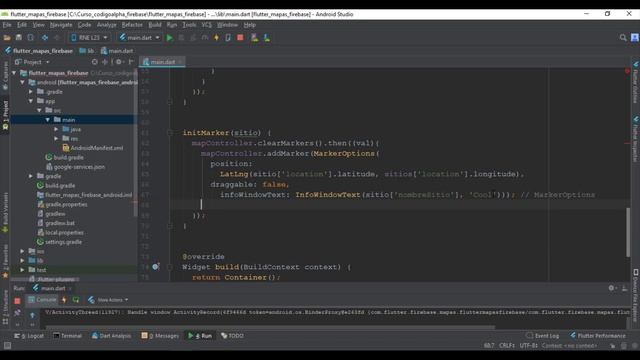Click the red Stop button in main toolbar
Viewport: 640px width, 360px height.
click(240, 38)
